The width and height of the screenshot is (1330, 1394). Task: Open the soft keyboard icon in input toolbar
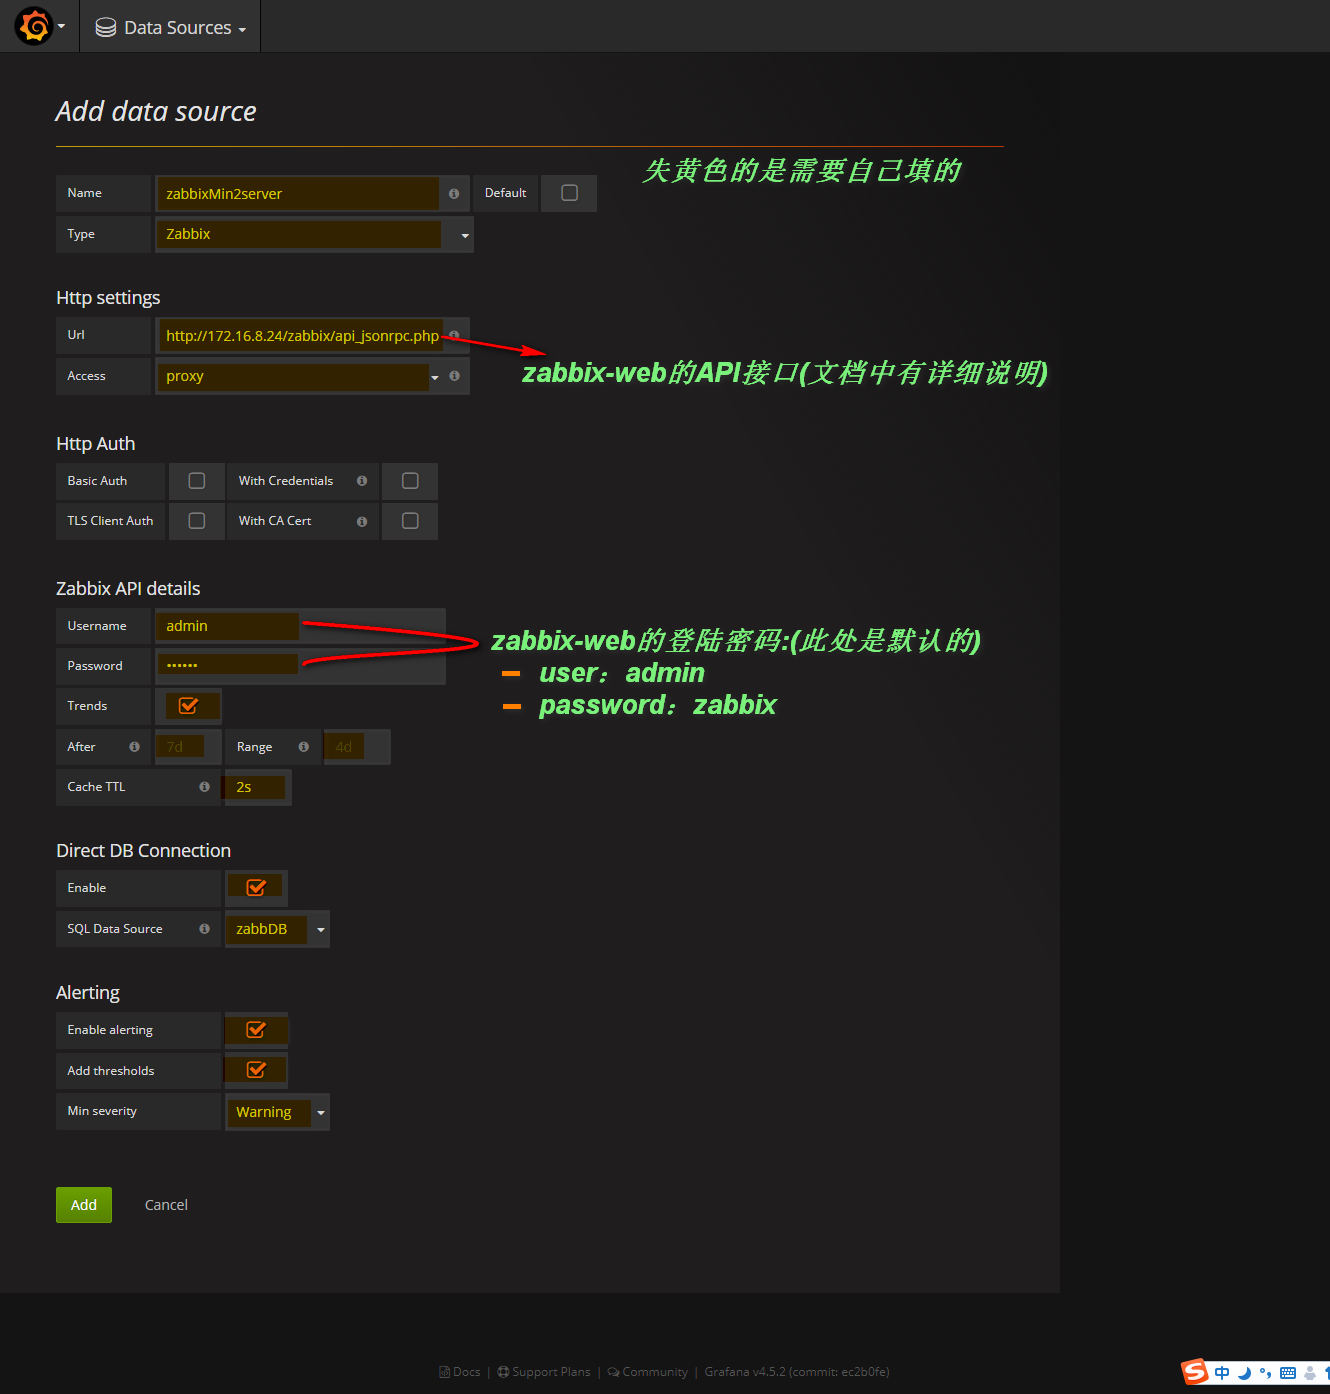(1288, 1373)
